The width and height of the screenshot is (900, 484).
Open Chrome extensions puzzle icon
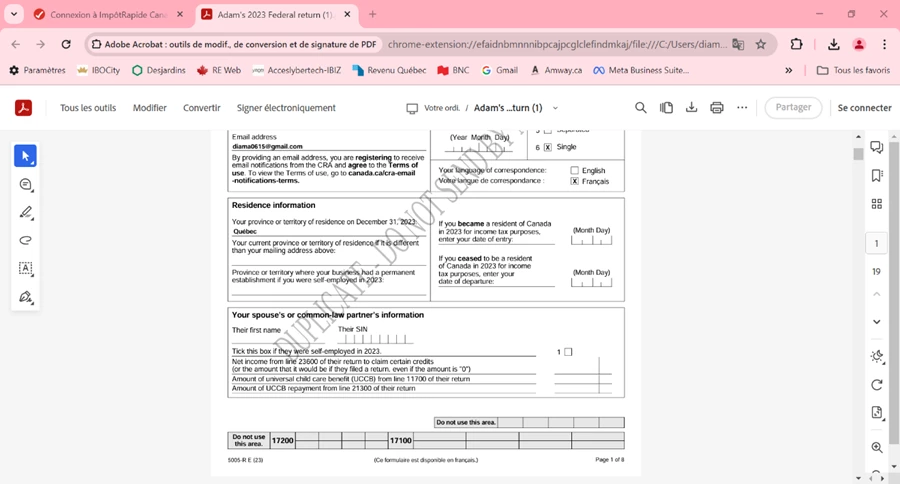[x=796, y=44]
